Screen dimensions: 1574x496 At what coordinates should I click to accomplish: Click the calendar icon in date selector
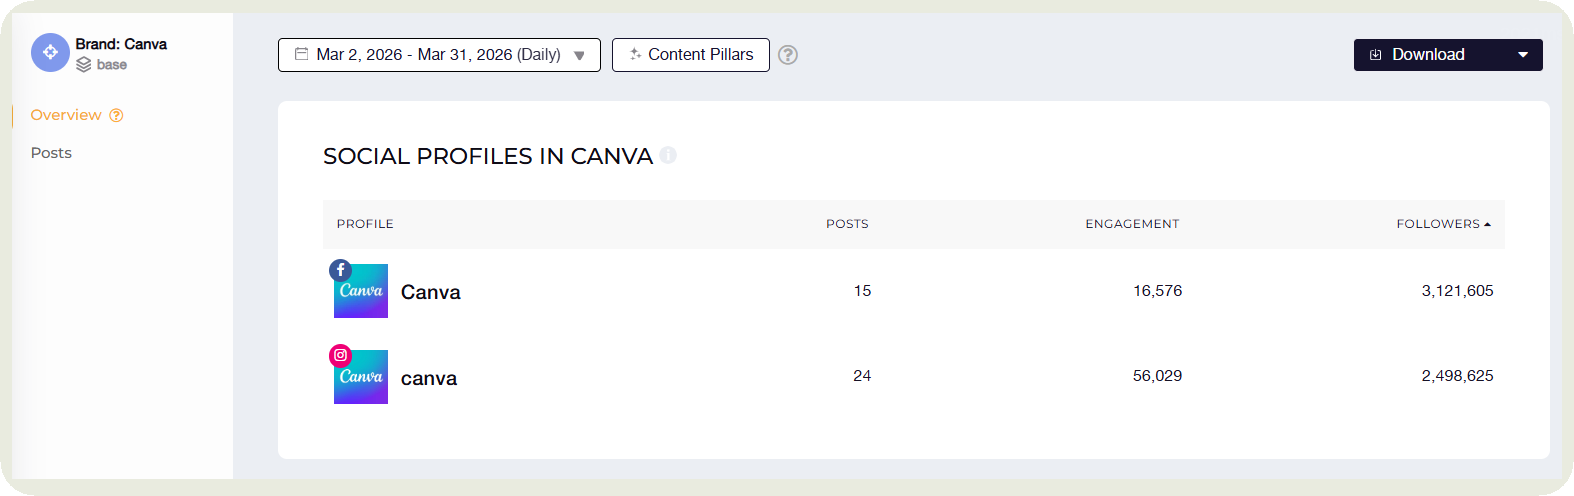[x=301, y=54]
